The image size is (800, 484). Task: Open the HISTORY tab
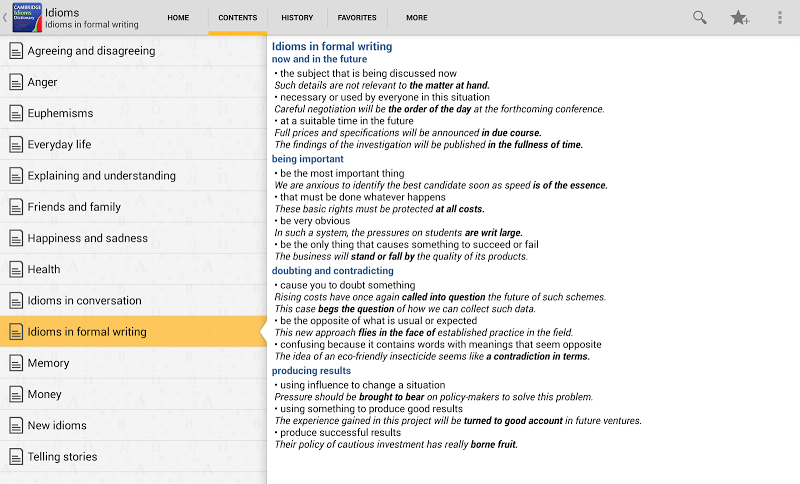point(297,17)
